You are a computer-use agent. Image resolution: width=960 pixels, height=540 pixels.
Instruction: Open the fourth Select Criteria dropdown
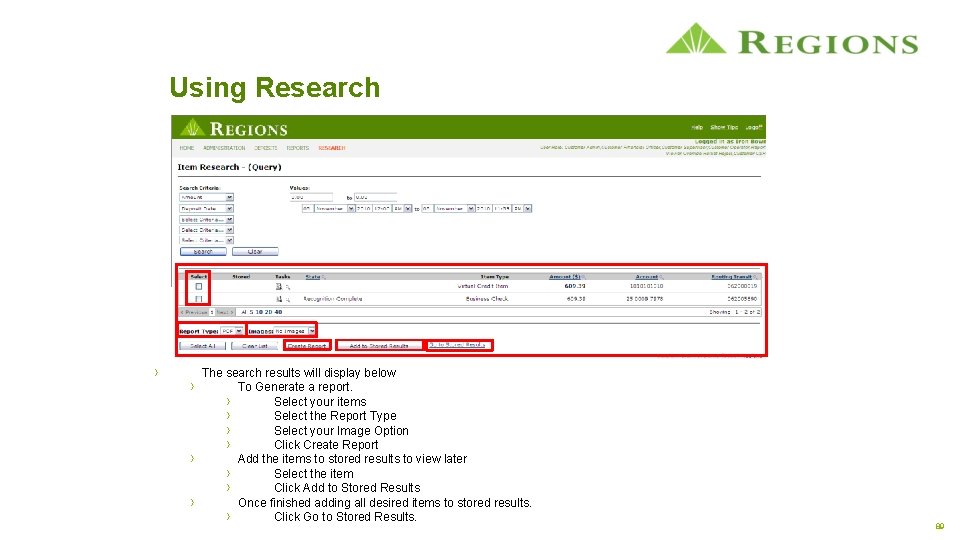pos(206,230)
